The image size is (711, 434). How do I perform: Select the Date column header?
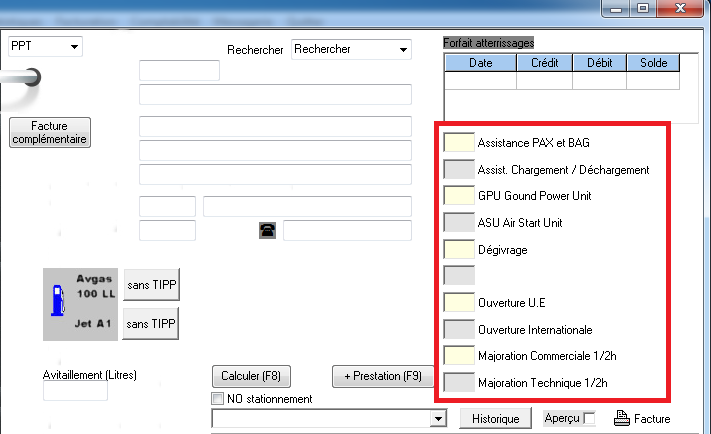click(480, 63)
